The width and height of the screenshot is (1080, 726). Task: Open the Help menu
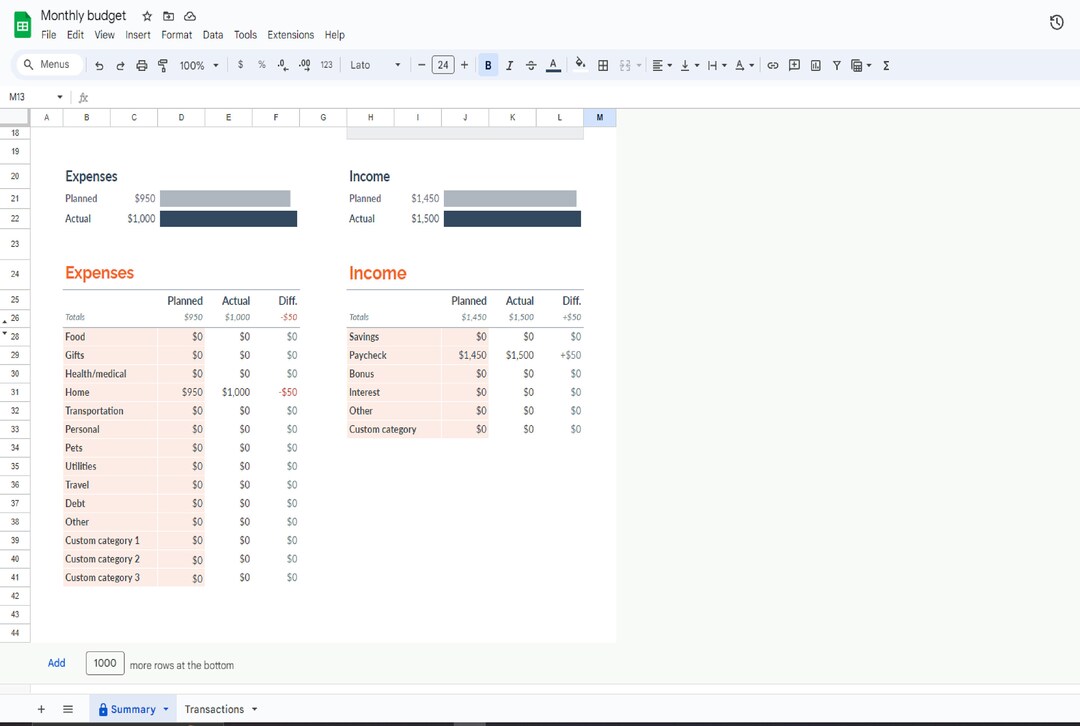[335, 34]
